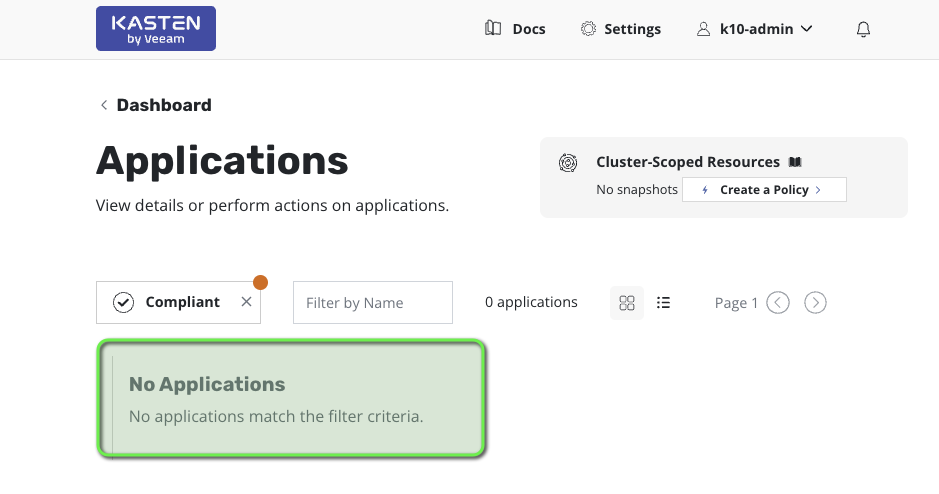This screenshot has width=939, height=494.
Task: Toggle the Compliant filter chip
Action: pyautogui.click(x=168, y=302)
